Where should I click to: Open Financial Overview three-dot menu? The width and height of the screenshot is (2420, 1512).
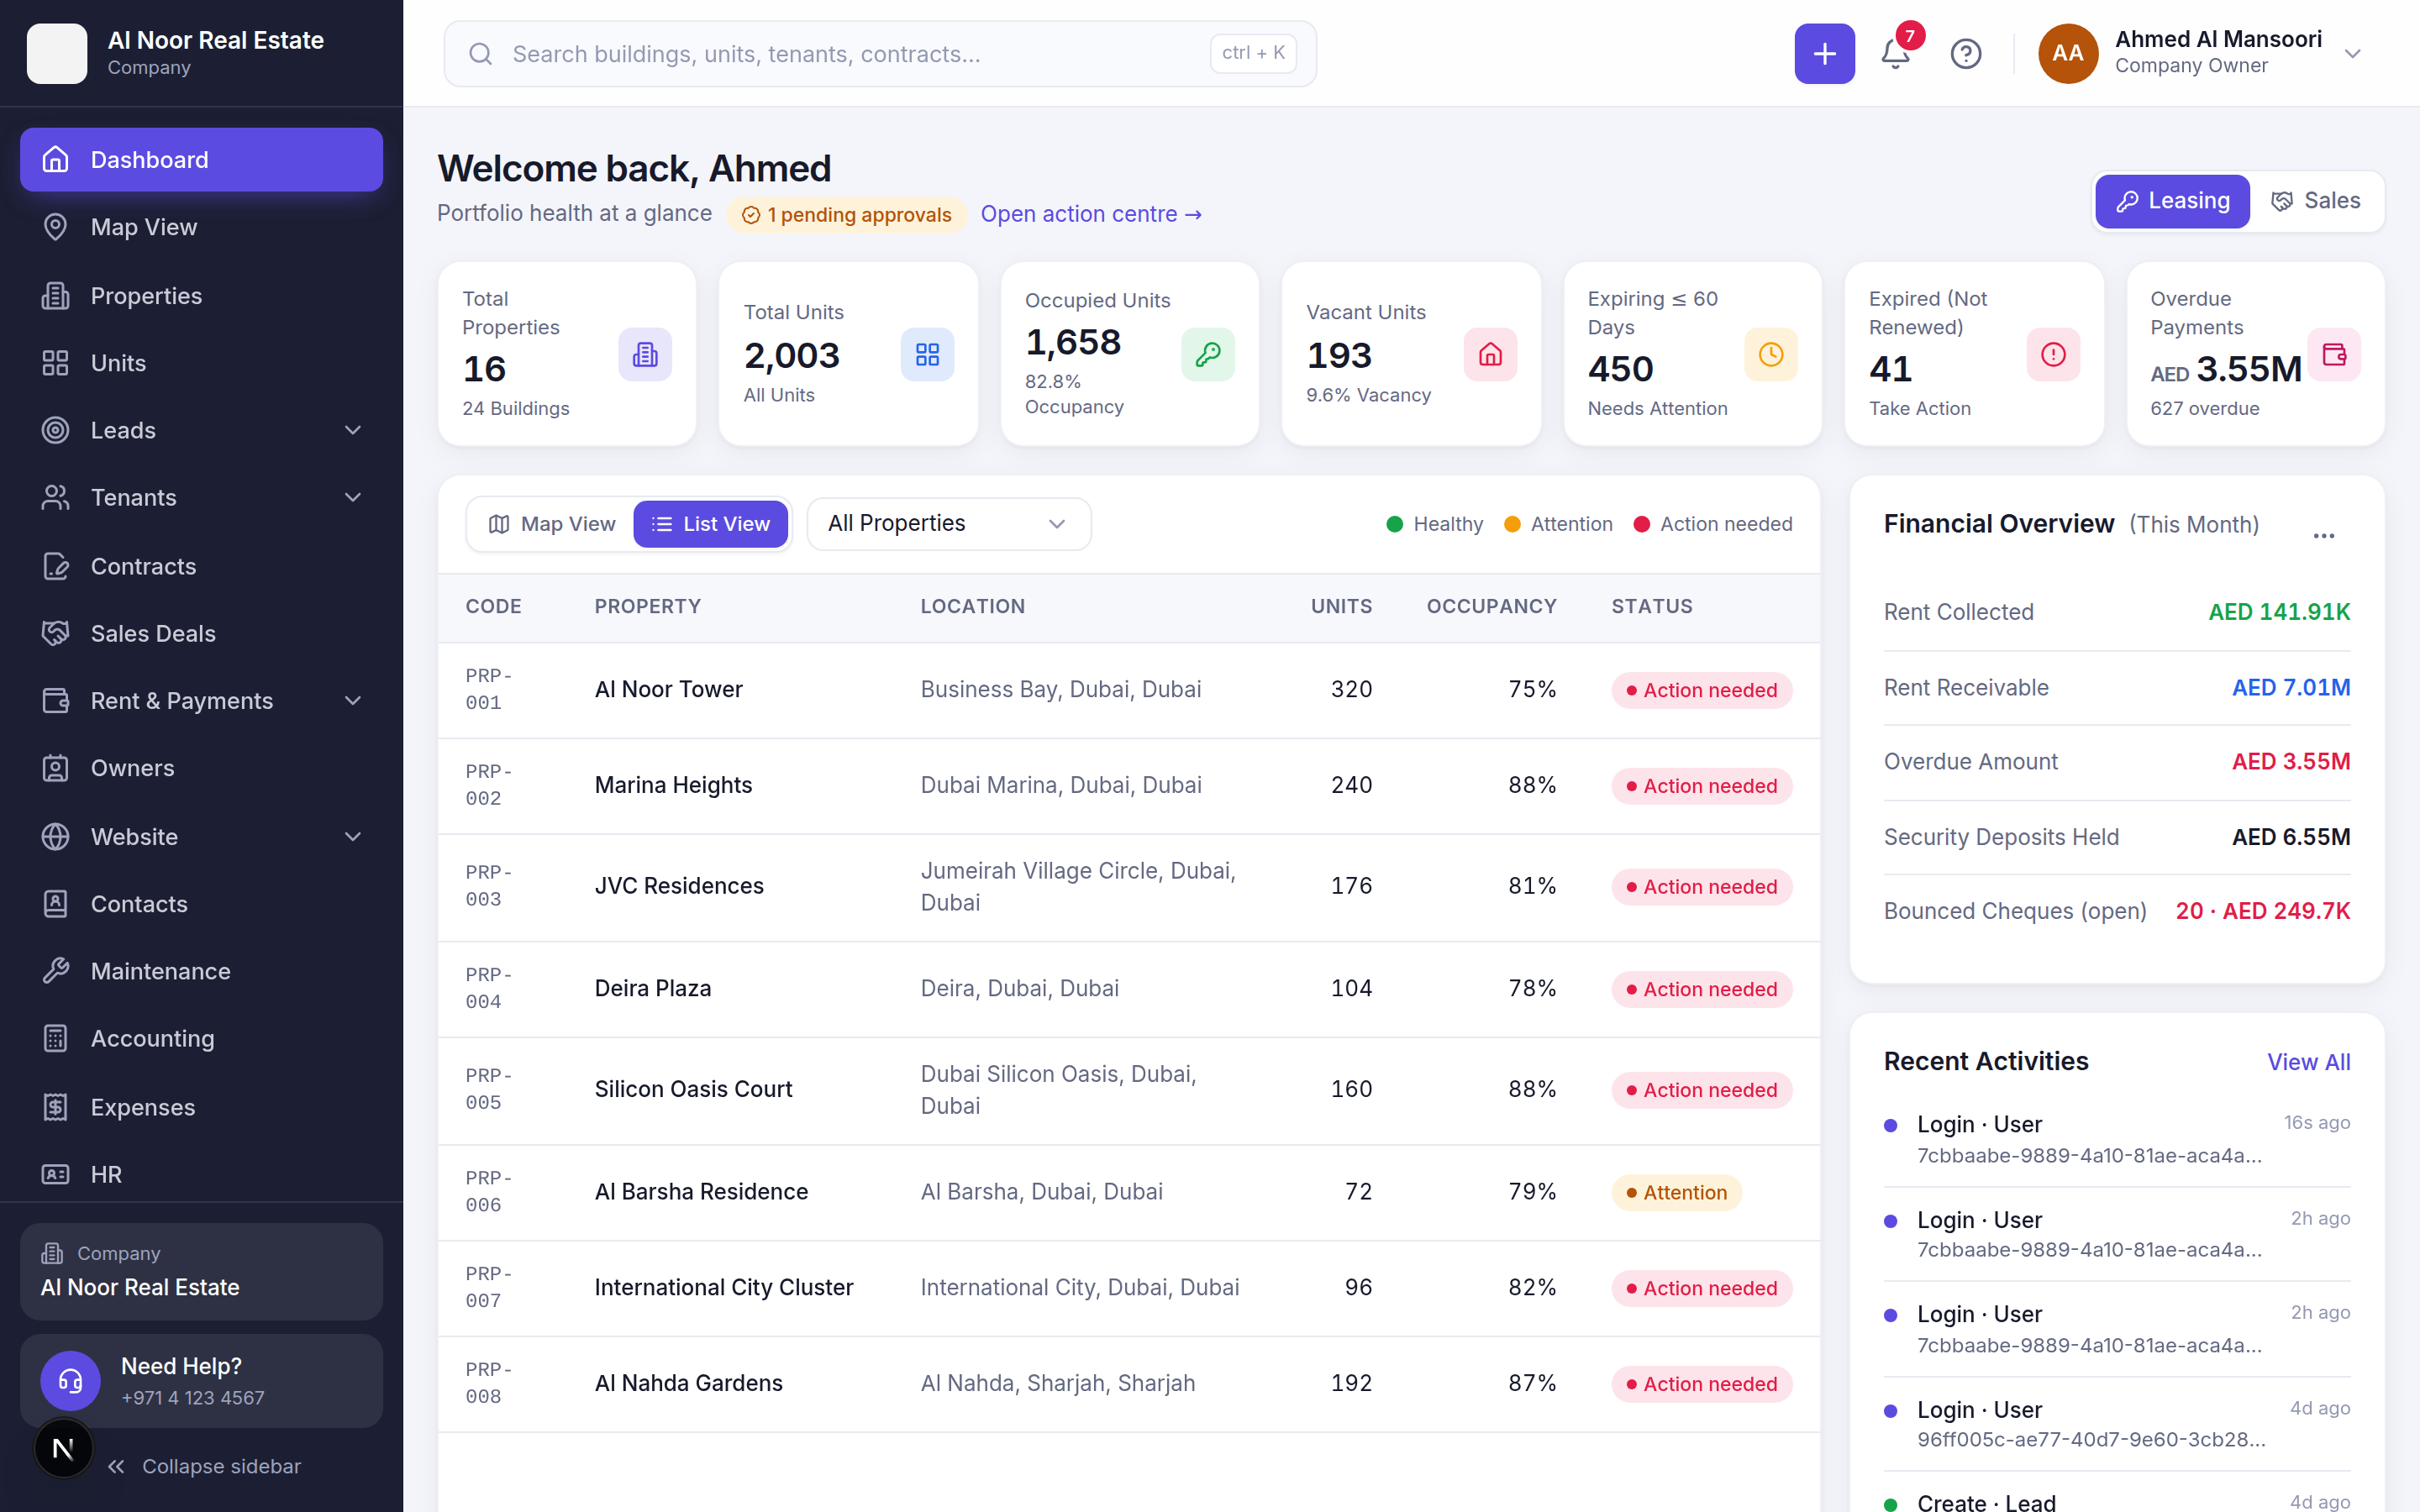(x=2323, y=536)
